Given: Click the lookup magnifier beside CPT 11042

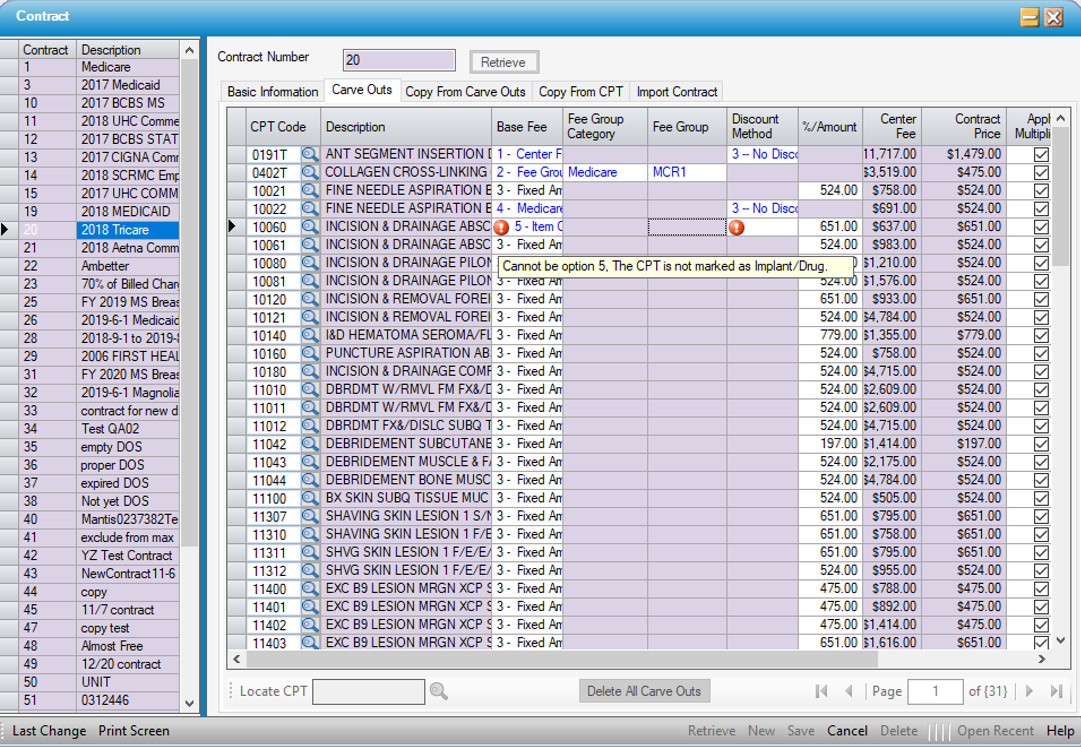Looking at the screenshot, I should click(310, 444).
